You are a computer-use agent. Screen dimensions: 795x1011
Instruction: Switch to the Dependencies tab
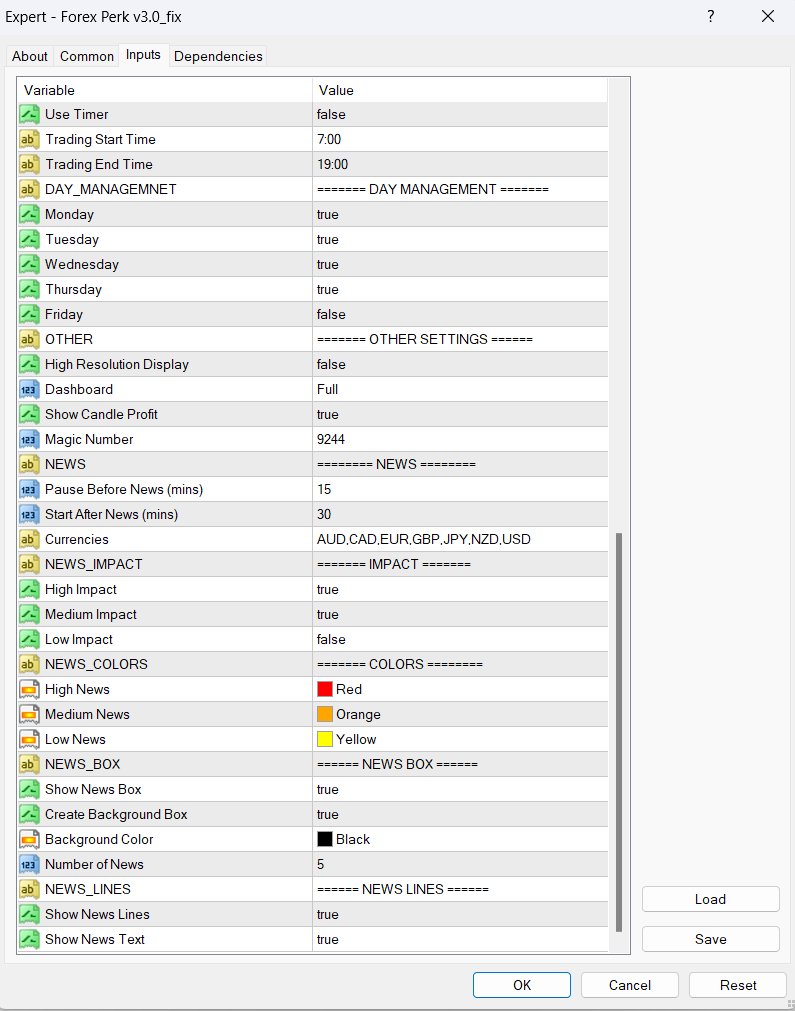point(218,56)
